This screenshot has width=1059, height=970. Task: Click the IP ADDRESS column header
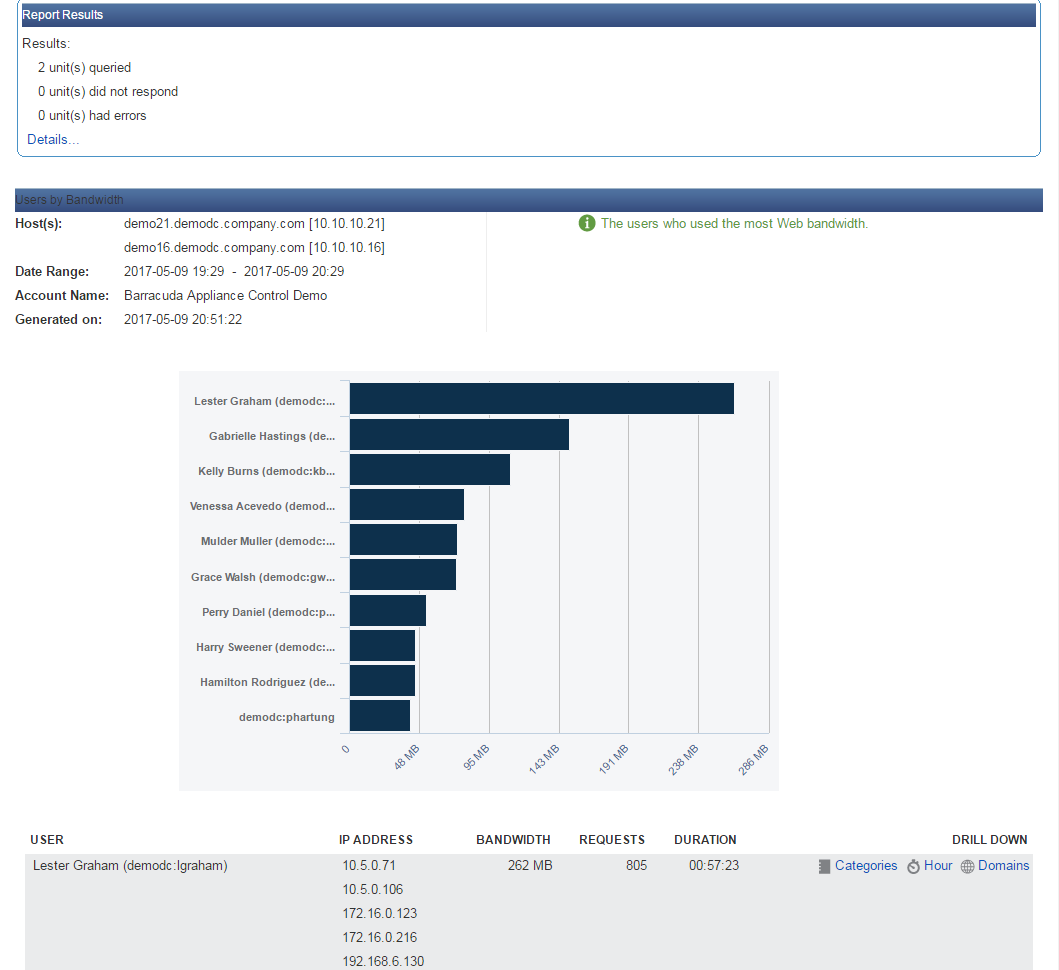click(x=376, y=840)
